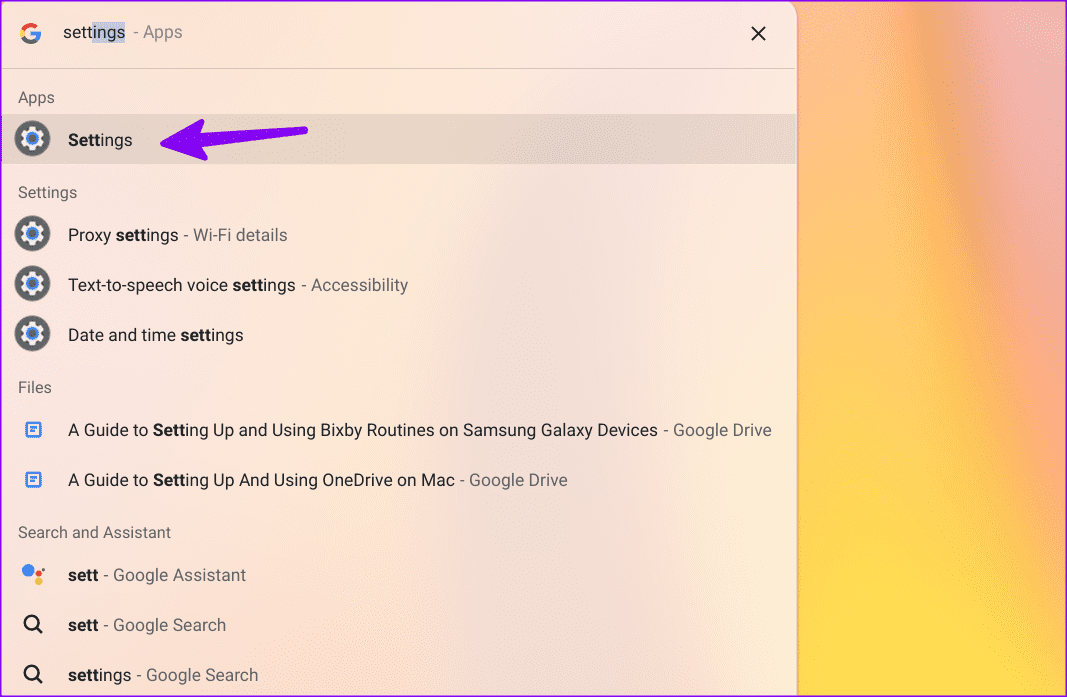Clear the search with the X button
This screenshot has width=1067, height=697.
pos(758,33)
